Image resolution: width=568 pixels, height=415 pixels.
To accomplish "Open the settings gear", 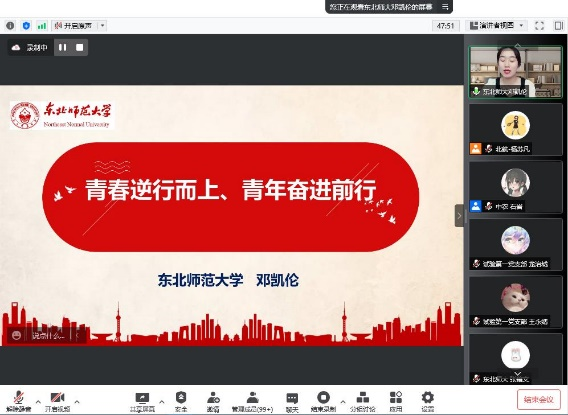I will (x=427, y=401).
